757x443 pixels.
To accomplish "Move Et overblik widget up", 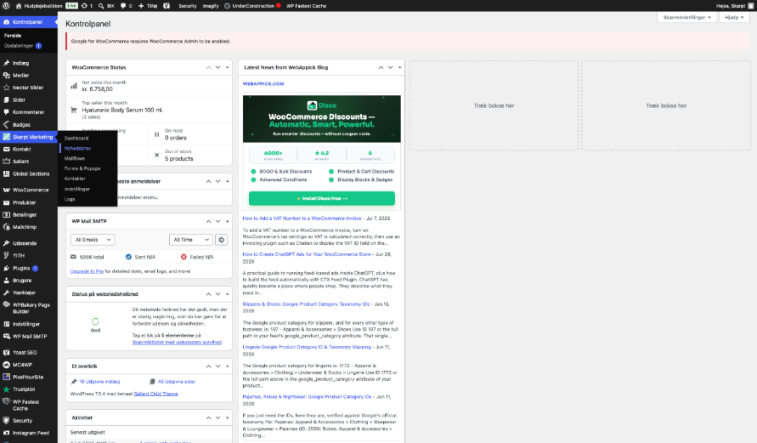I will click(208, 366).
